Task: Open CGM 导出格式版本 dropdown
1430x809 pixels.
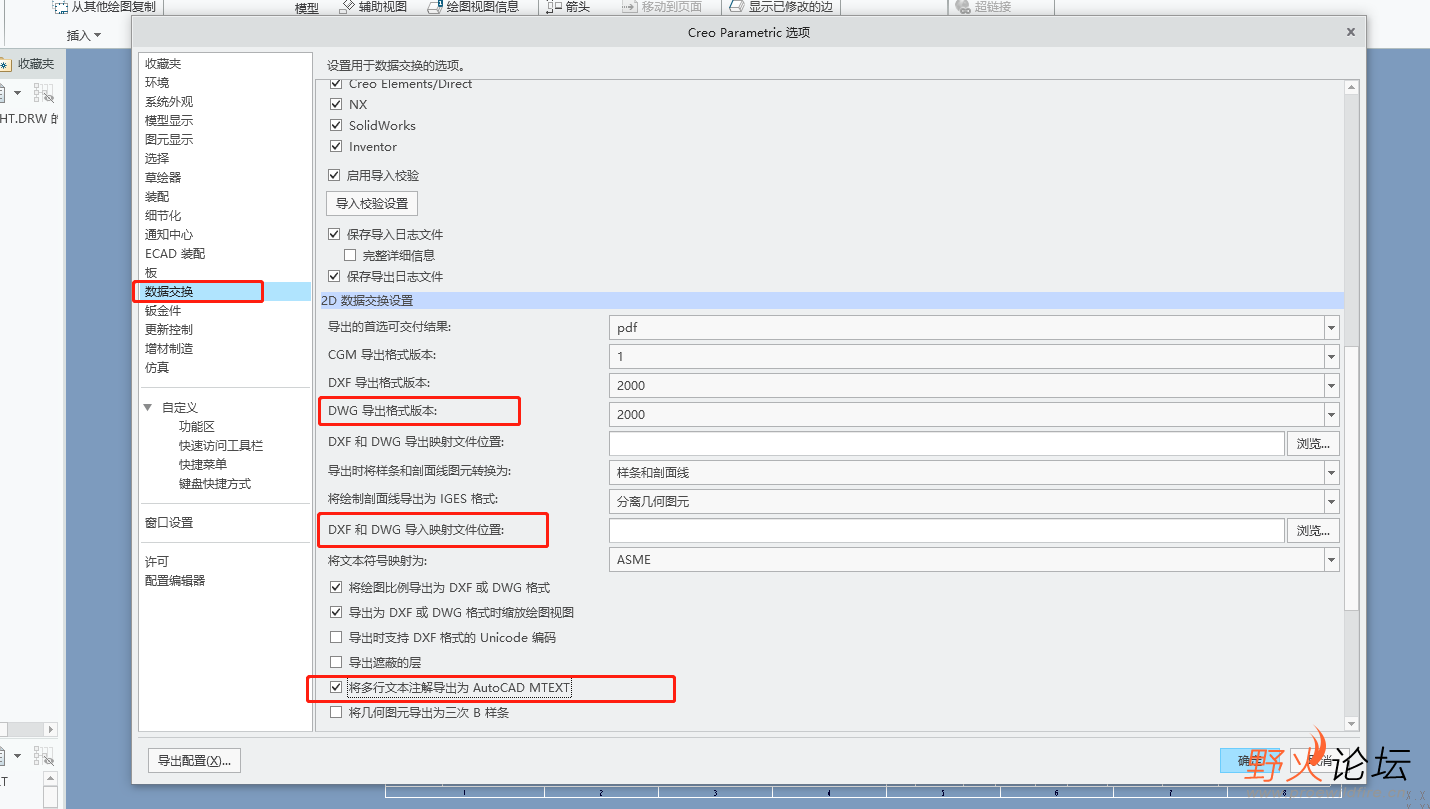Action: click(974, 356)
